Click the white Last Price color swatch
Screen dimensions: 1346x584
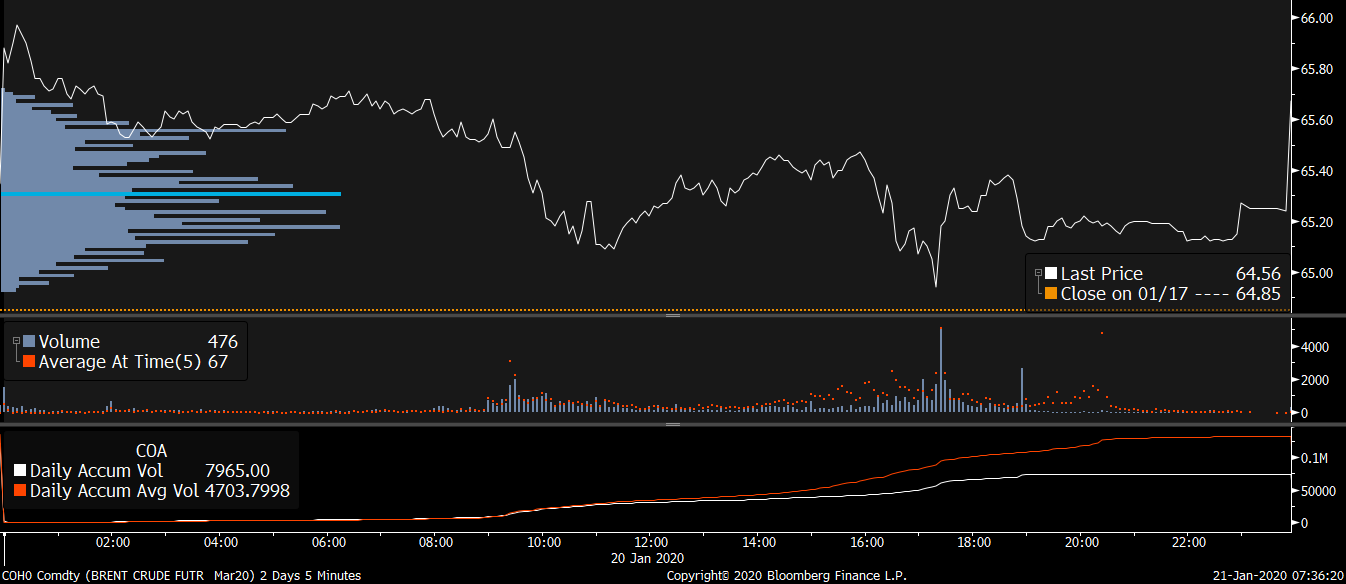[1051, 274]
